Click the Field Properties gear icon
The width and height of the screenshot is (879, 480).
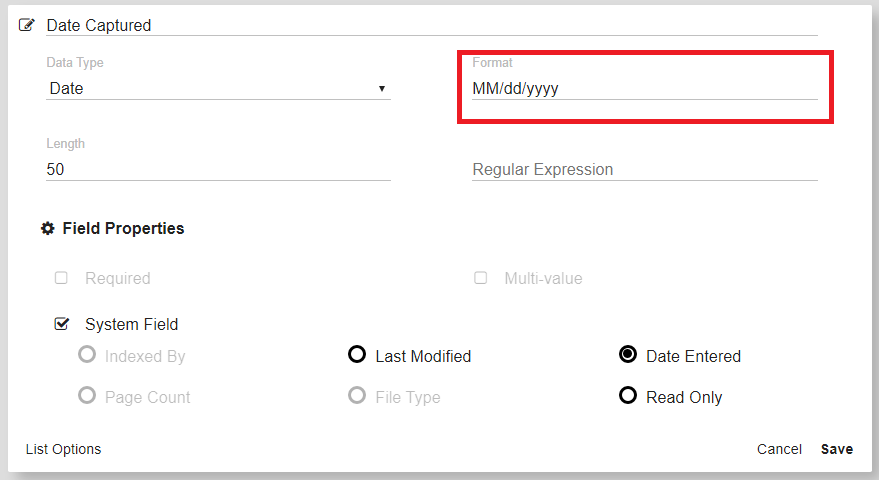(47, 229)
